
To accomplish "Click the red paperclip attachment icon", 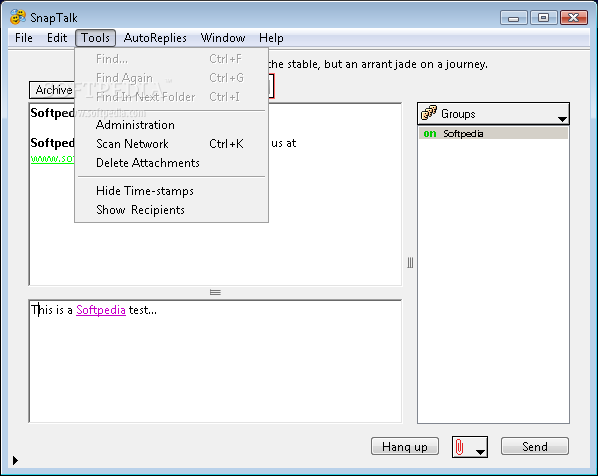I will coord(460,447).
